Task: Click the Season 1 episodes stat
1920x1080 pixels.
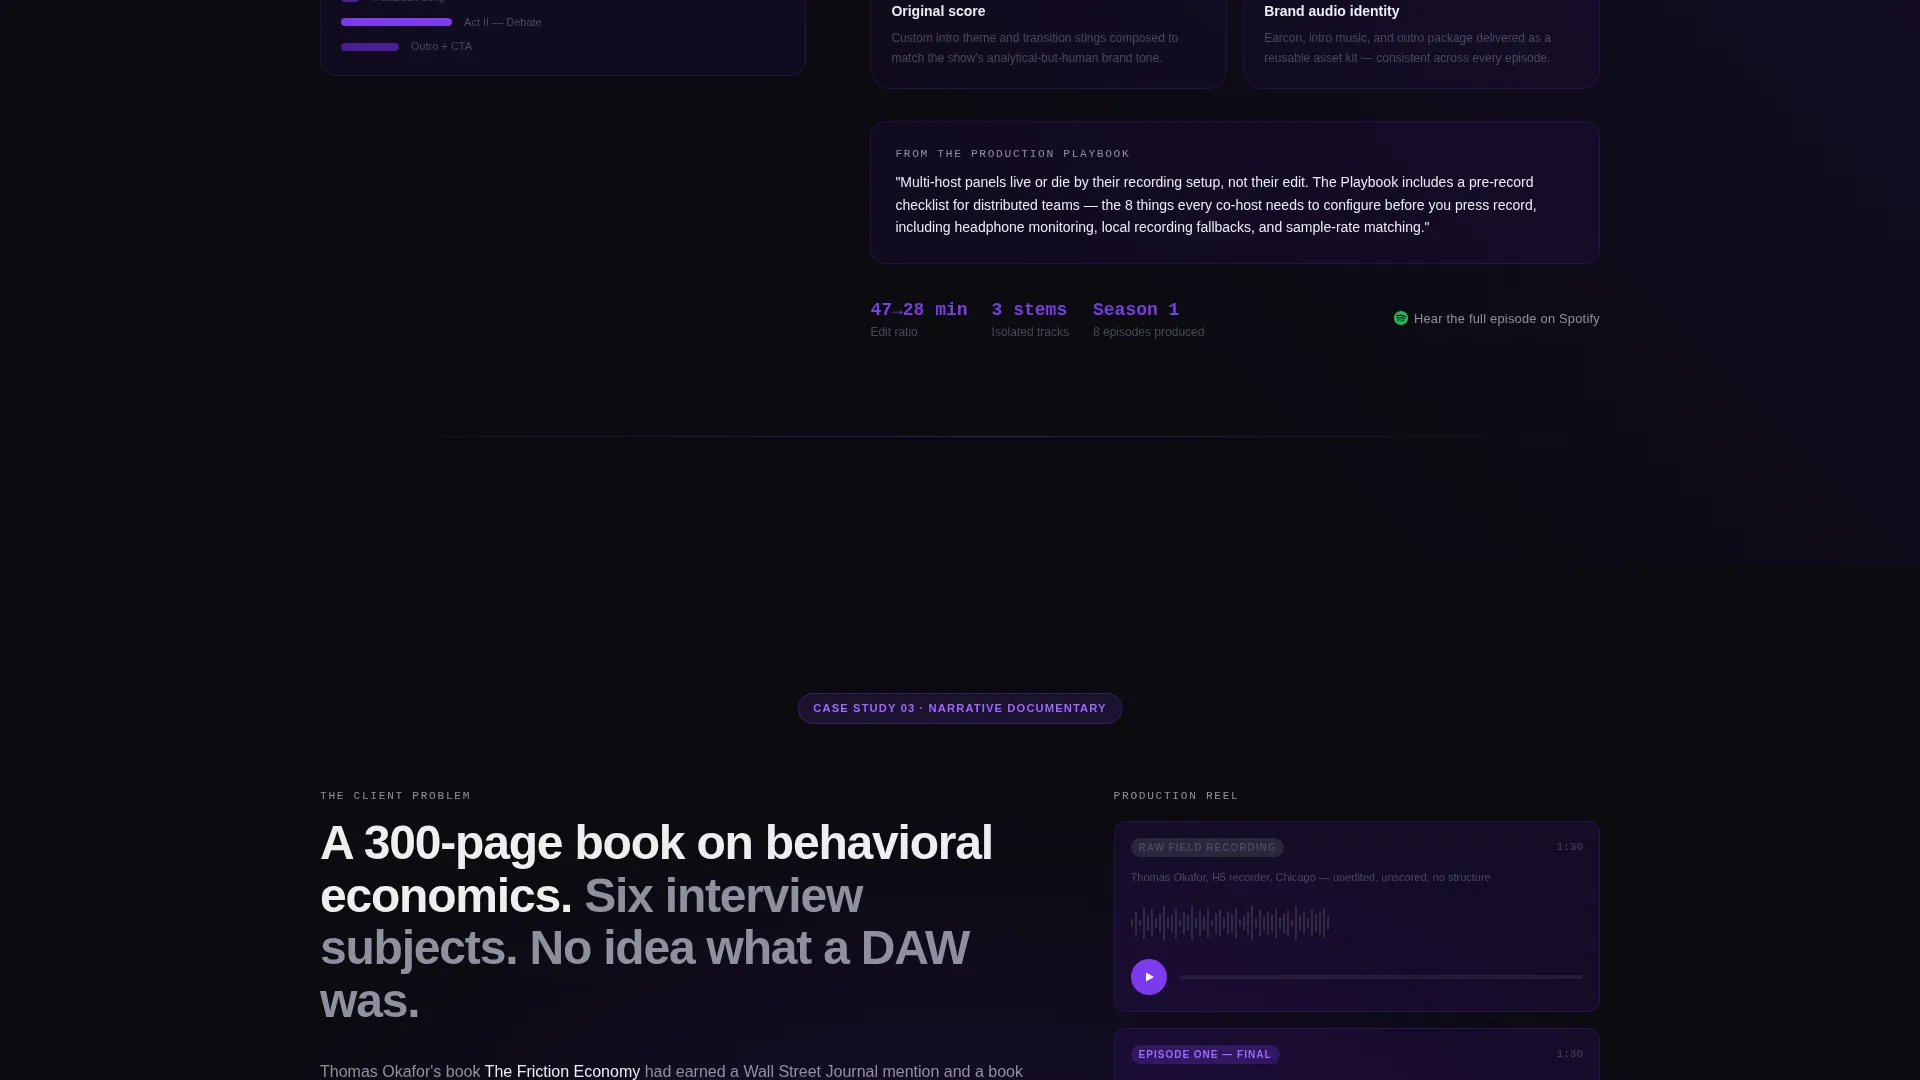Action: [x=1148, y=320]
